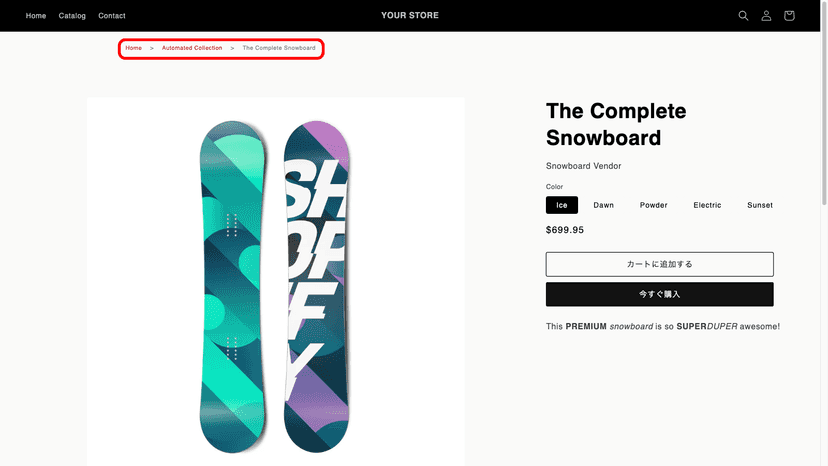Open the account login icon
Image resolution: width=828 pixels, height=466 pixels.
coord(766,16)
